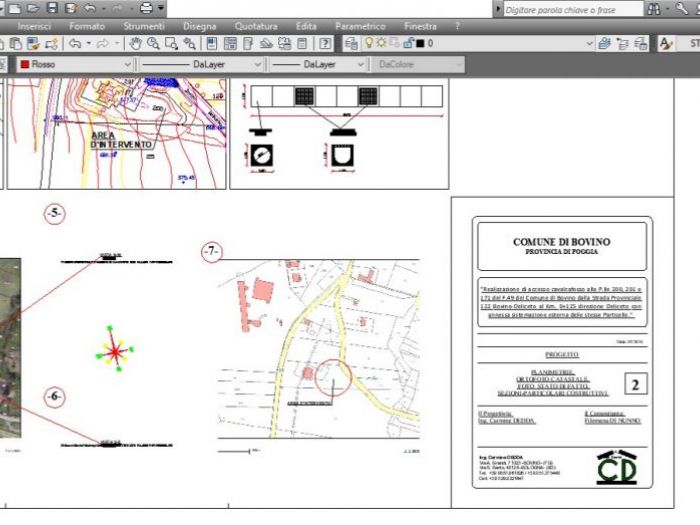
Task: Open the Strumenti menu
Action: click(144, 26)
